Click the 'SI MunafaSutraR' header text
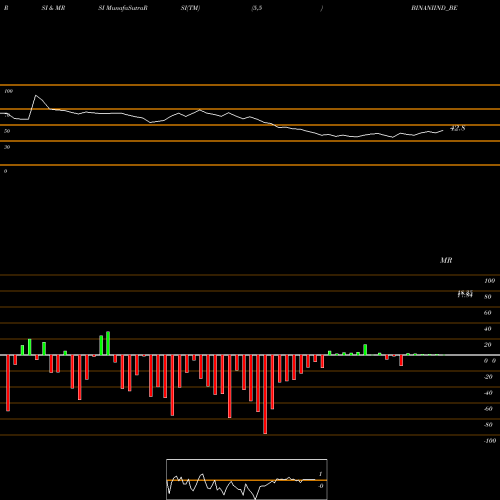This screenshot has height=500, width=500. [123, 8]
